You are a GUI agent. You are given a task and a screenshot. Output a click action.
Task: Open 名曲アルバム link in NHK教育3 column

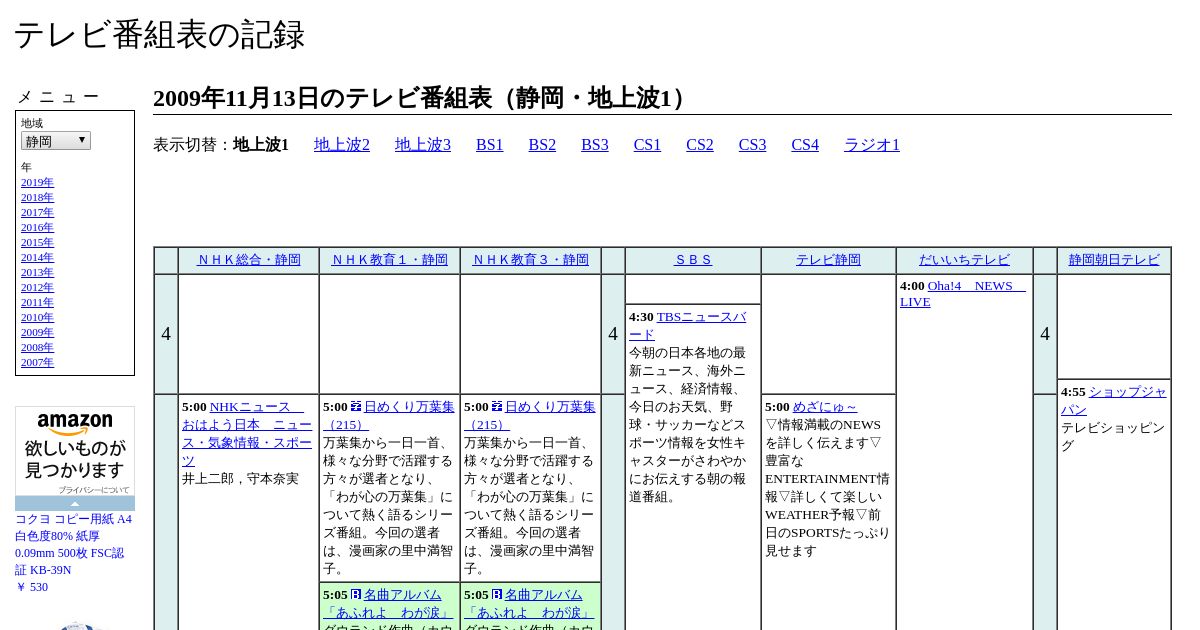tap(529, 603)
